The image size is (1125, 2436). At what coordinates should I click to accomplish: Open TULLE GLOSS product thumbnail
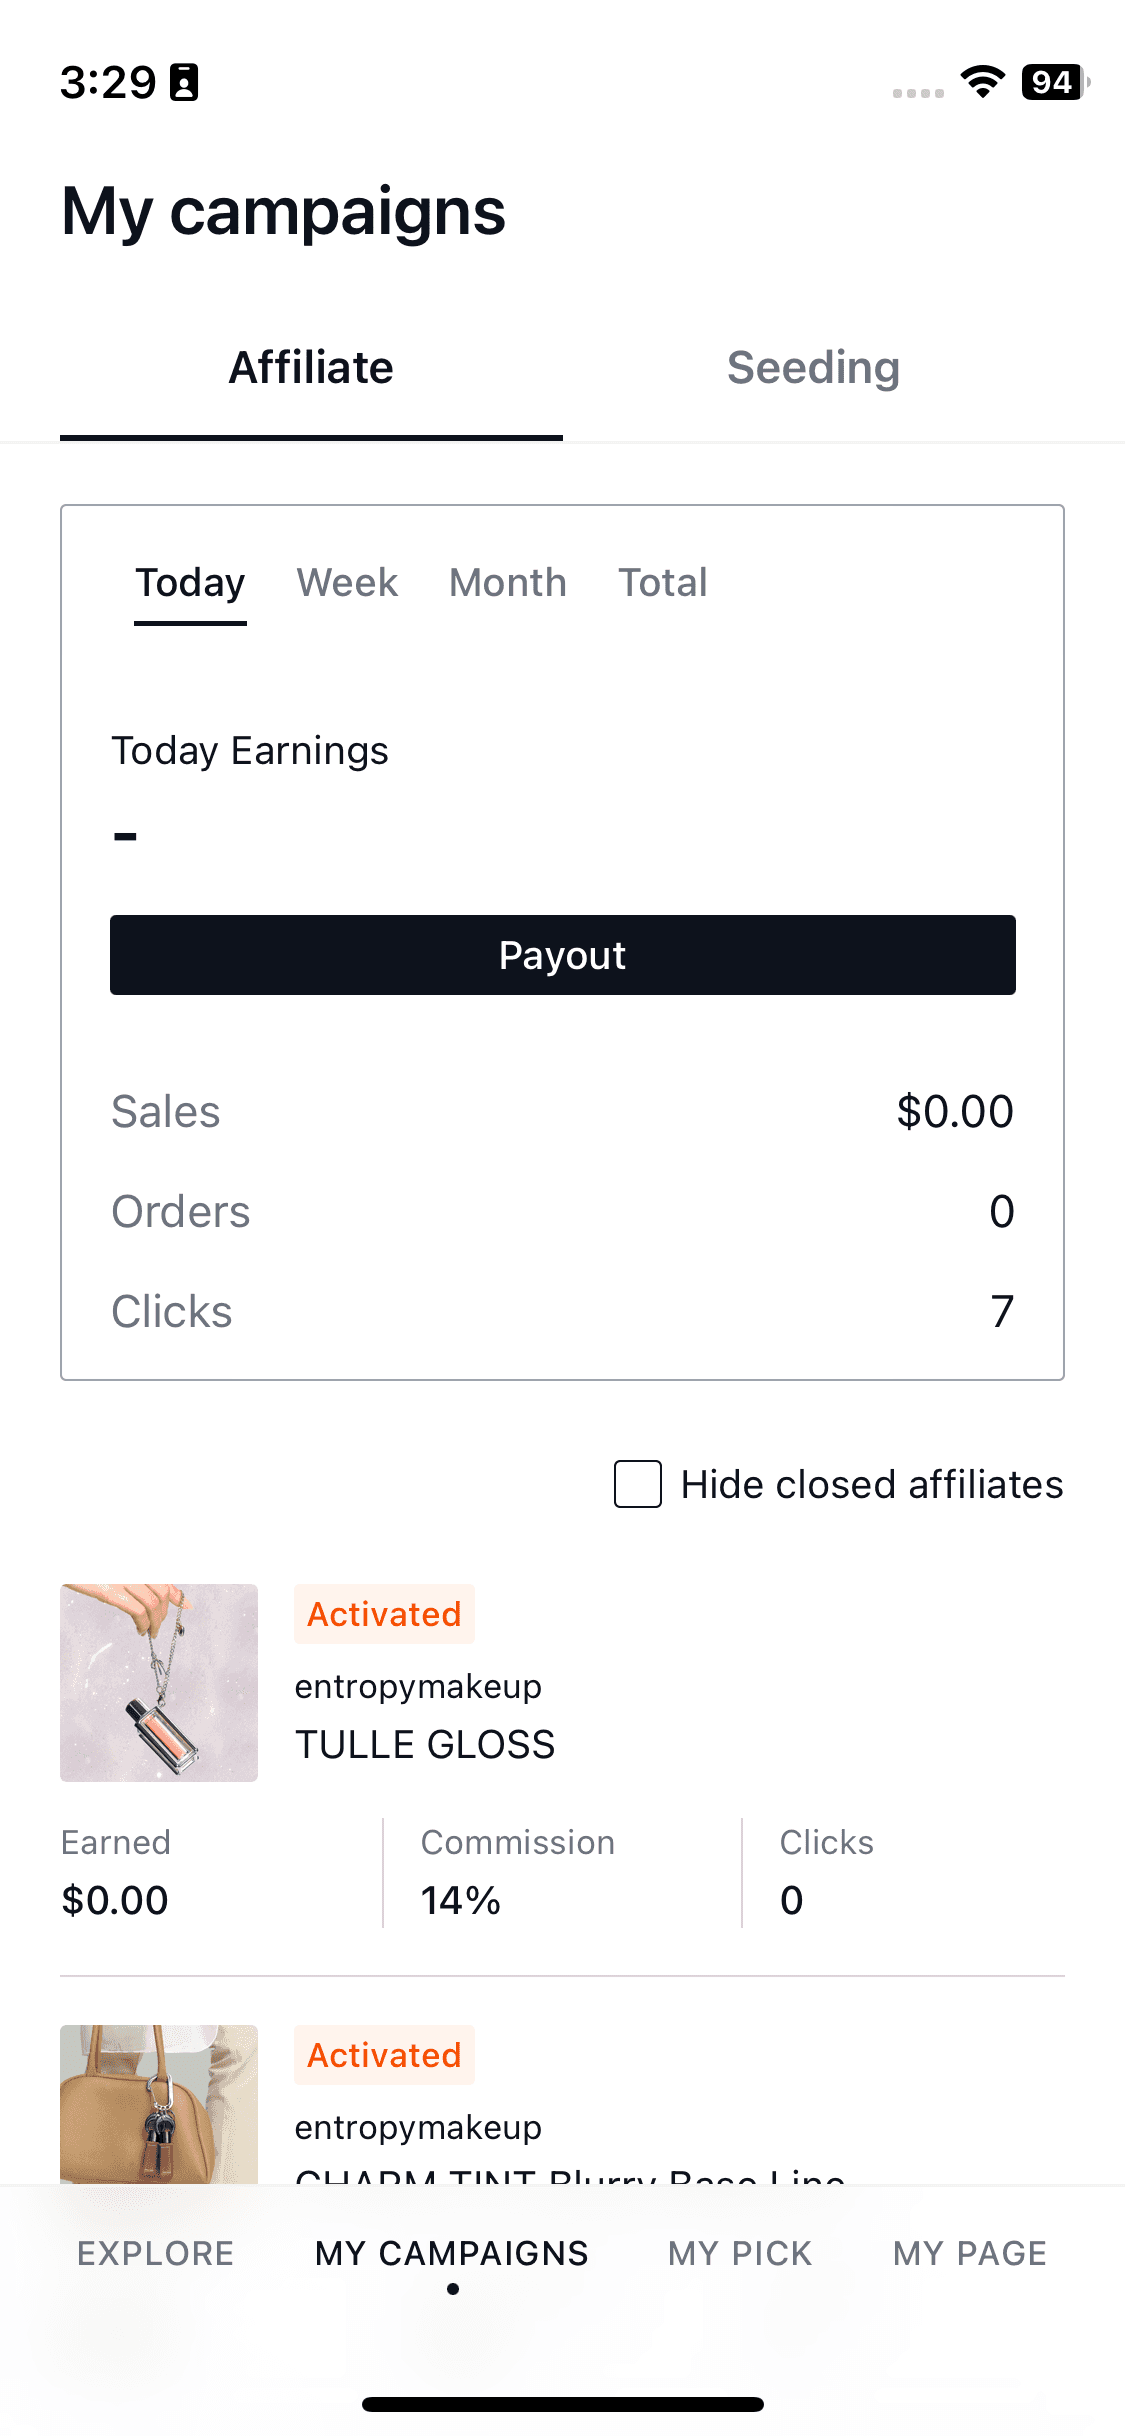tap(159, 1682)
